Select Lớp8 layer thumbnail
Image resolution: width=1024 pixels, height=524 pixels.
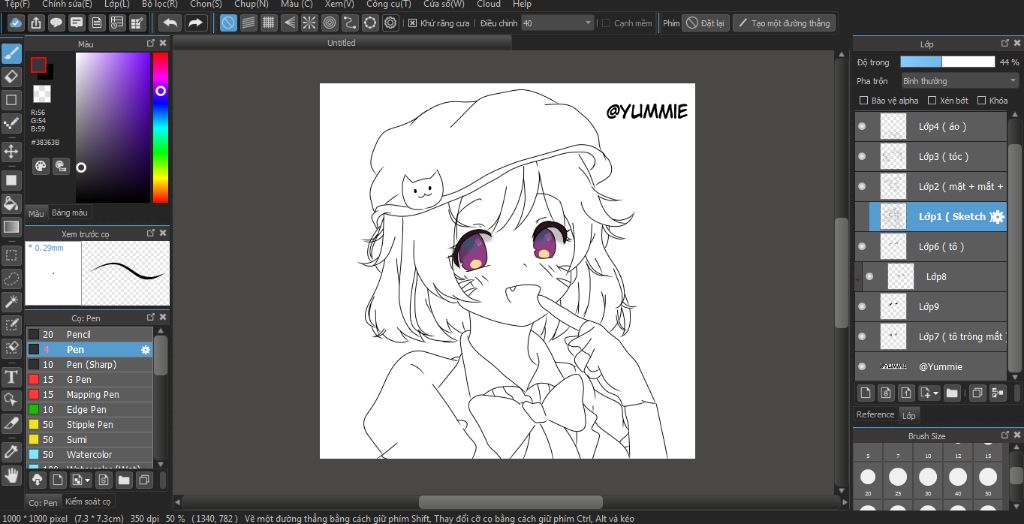(x=900, y=276)
